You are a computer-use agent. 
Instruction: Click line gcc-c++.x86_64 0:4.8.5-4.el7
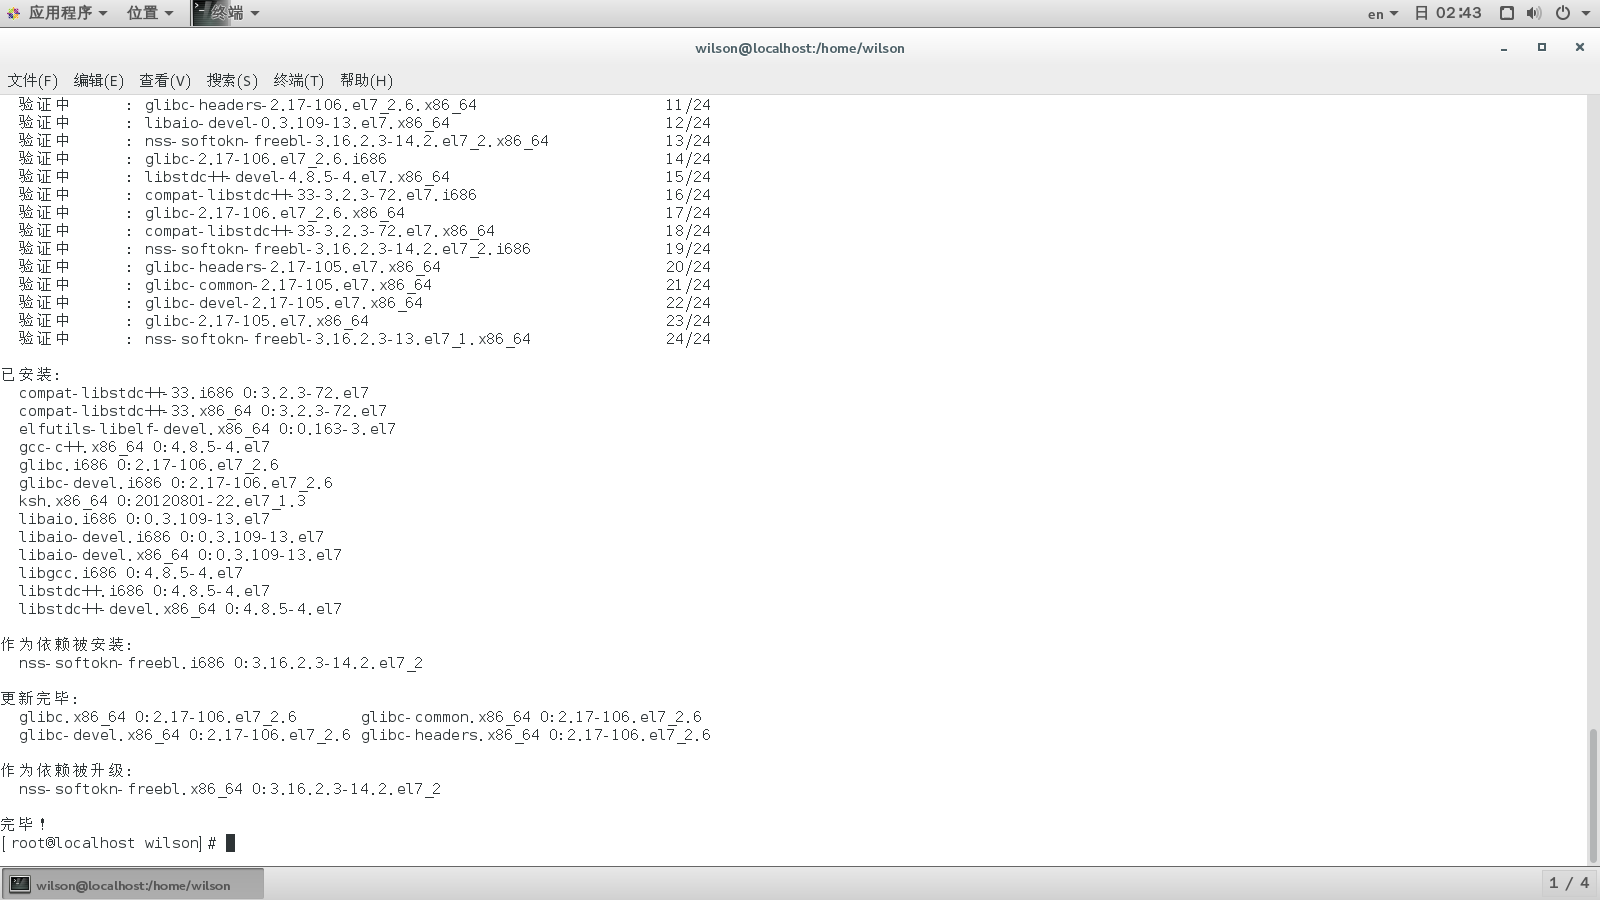point(144,447)
